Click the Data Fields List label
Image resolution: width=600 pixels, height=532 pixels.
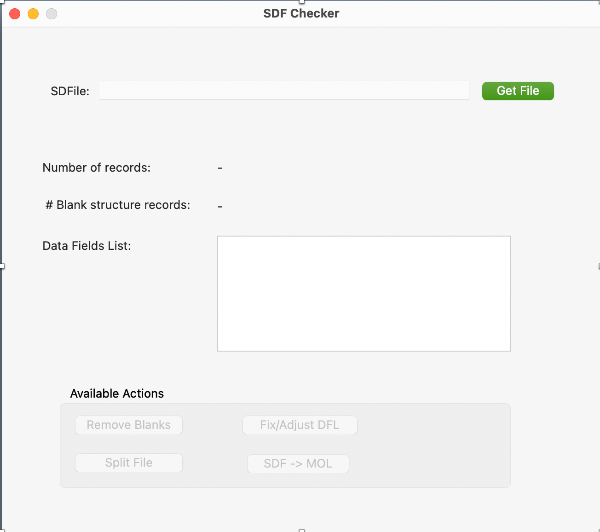(x=86, y=245)
